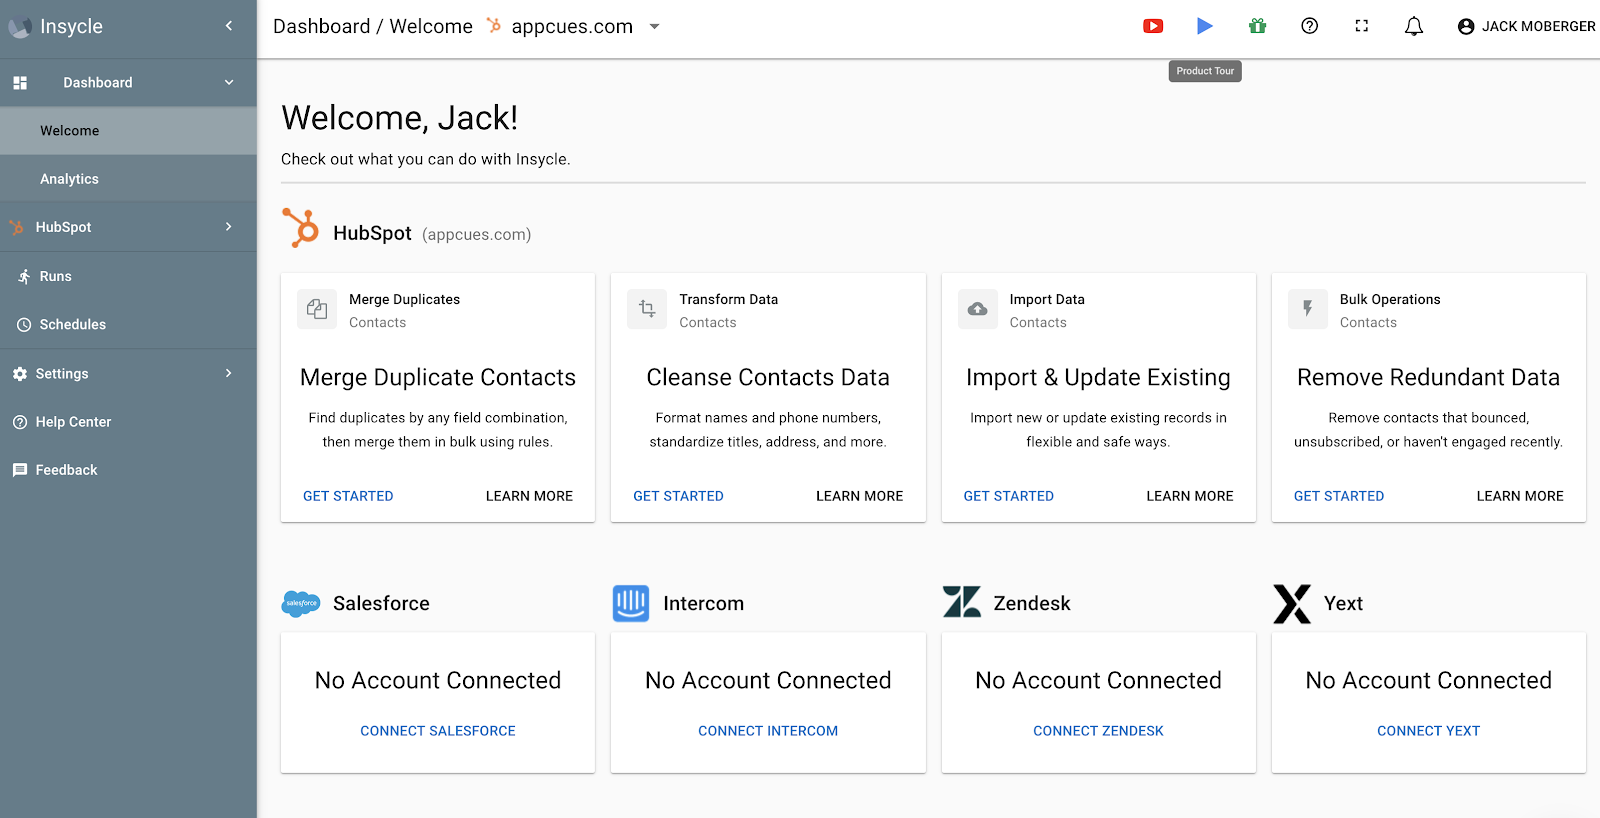Click the HubSpot sprocket icon in sidebar
This screenshot has width=1600, height=818.
(17, 227)
